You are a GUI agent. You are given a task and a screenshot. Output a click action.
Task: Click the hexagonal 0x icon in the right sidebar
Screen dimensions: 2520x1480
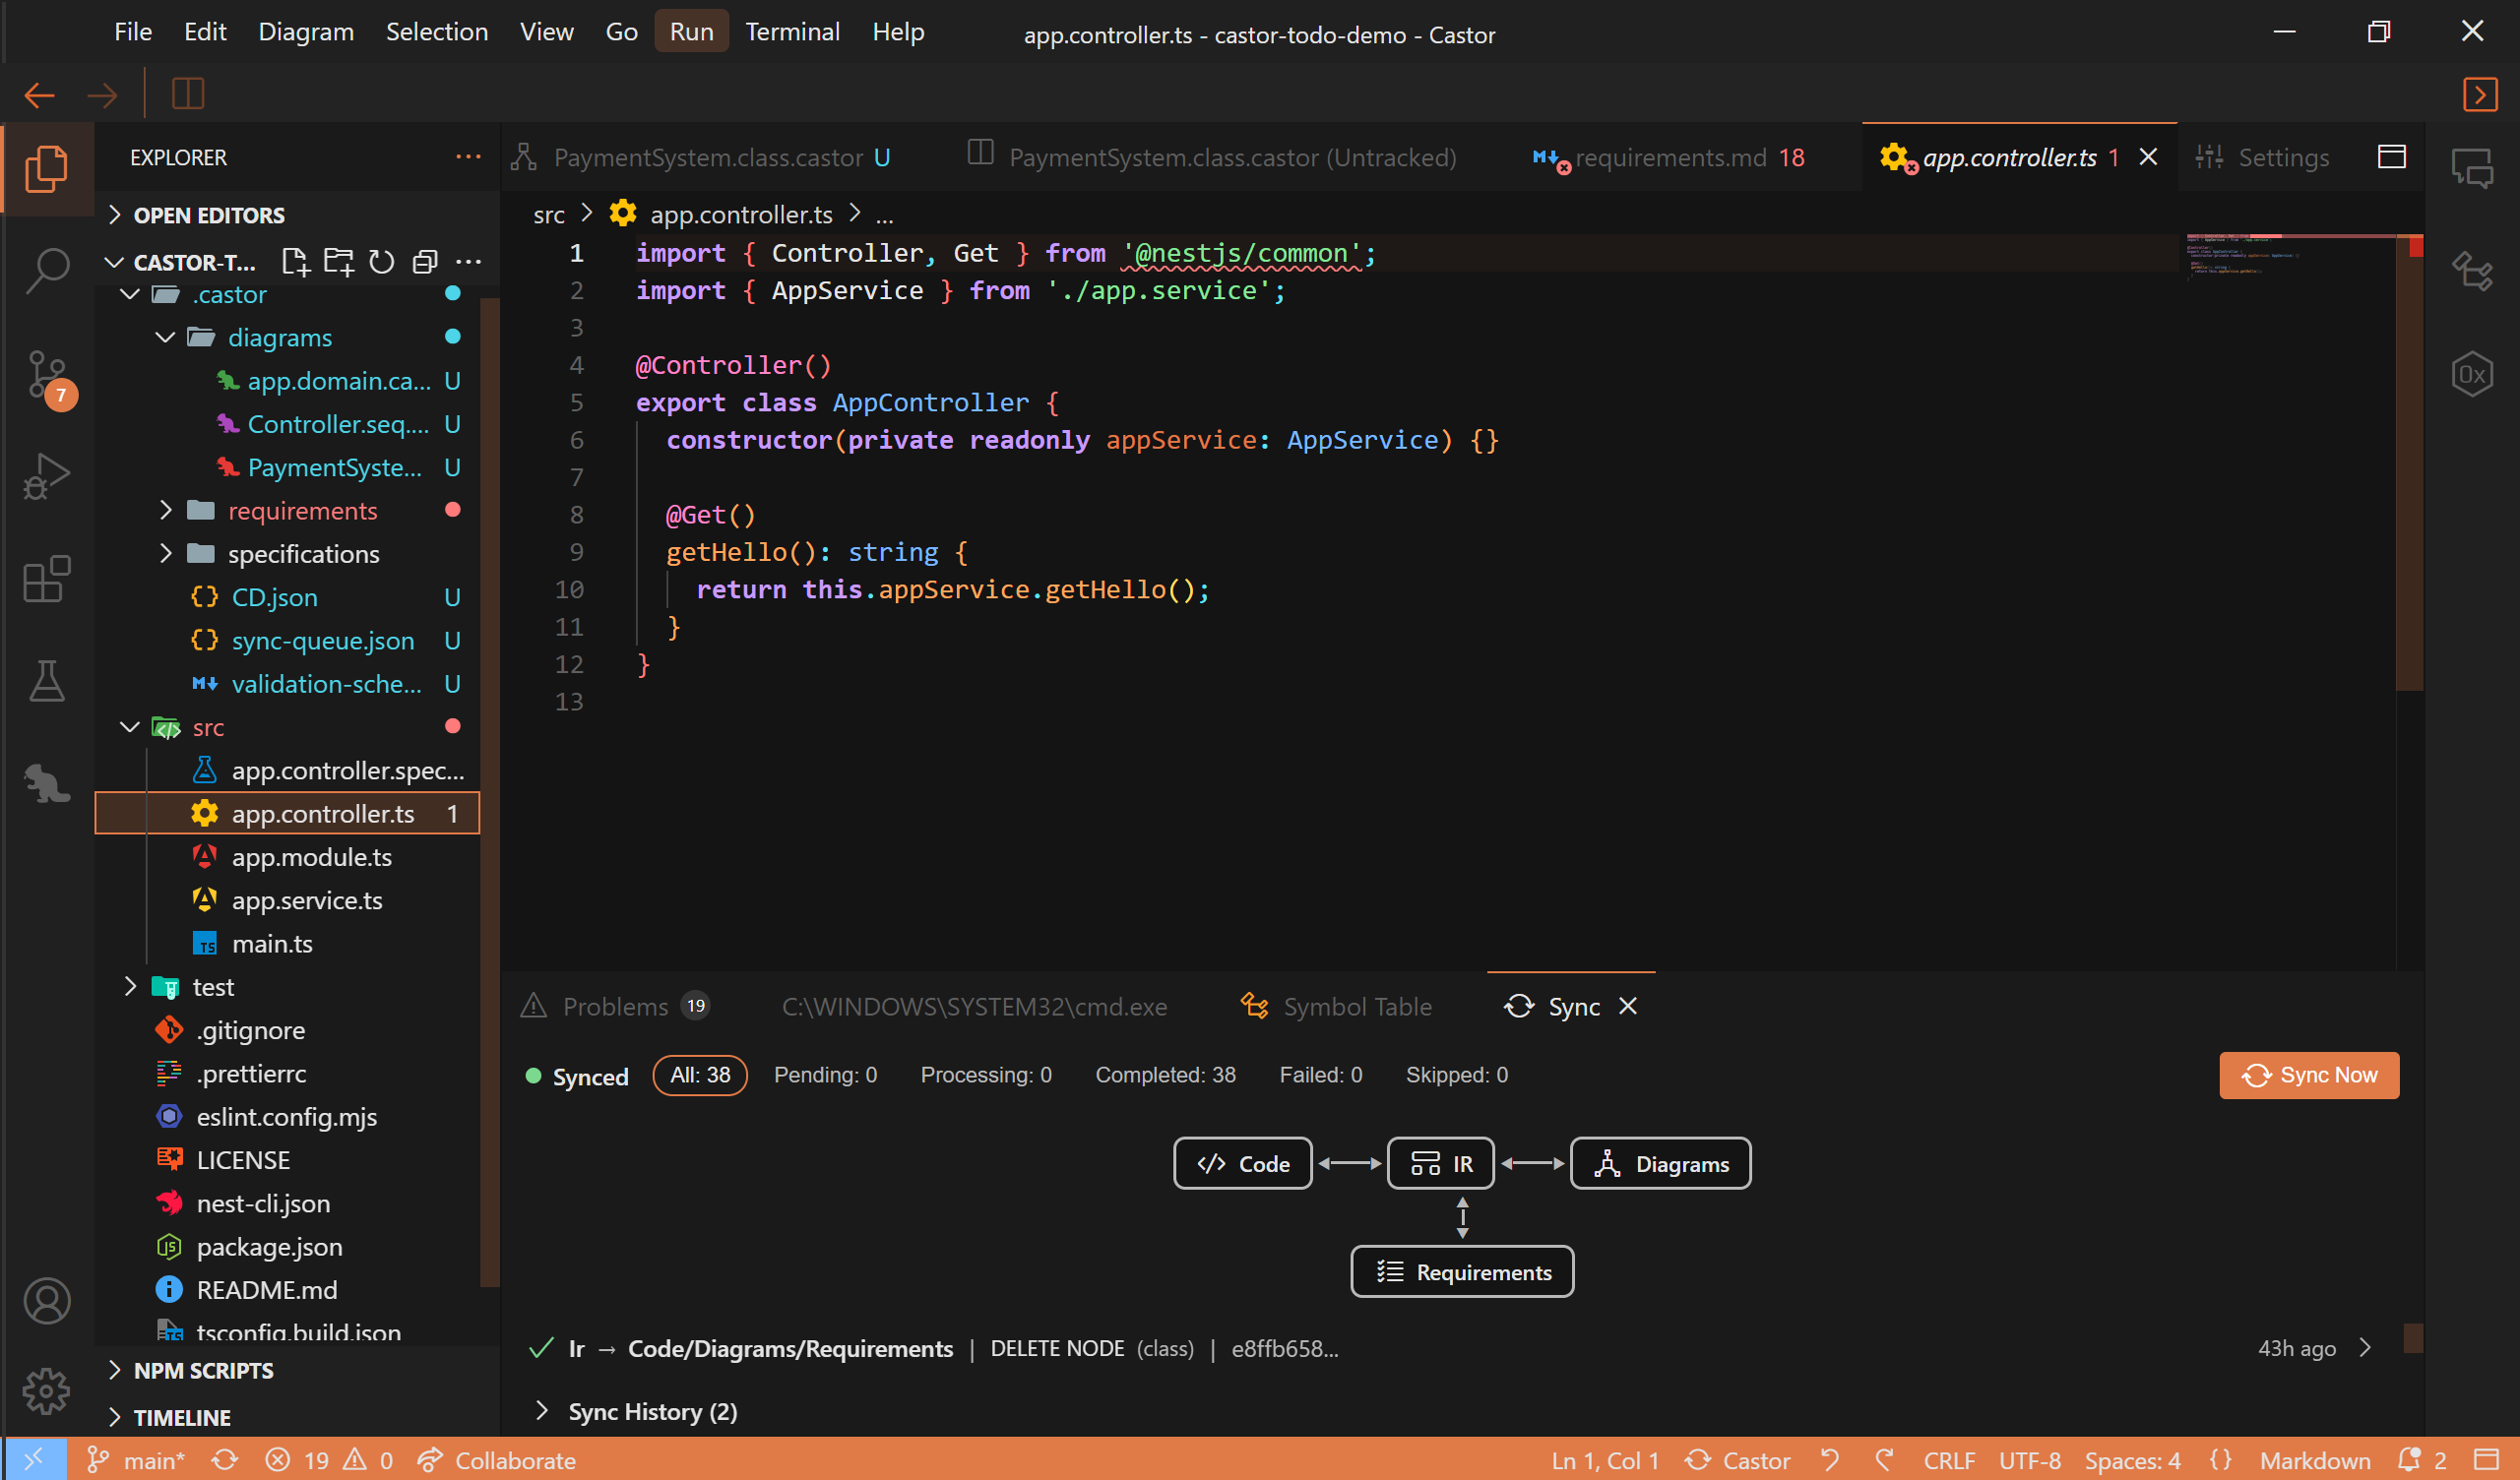2473,373
